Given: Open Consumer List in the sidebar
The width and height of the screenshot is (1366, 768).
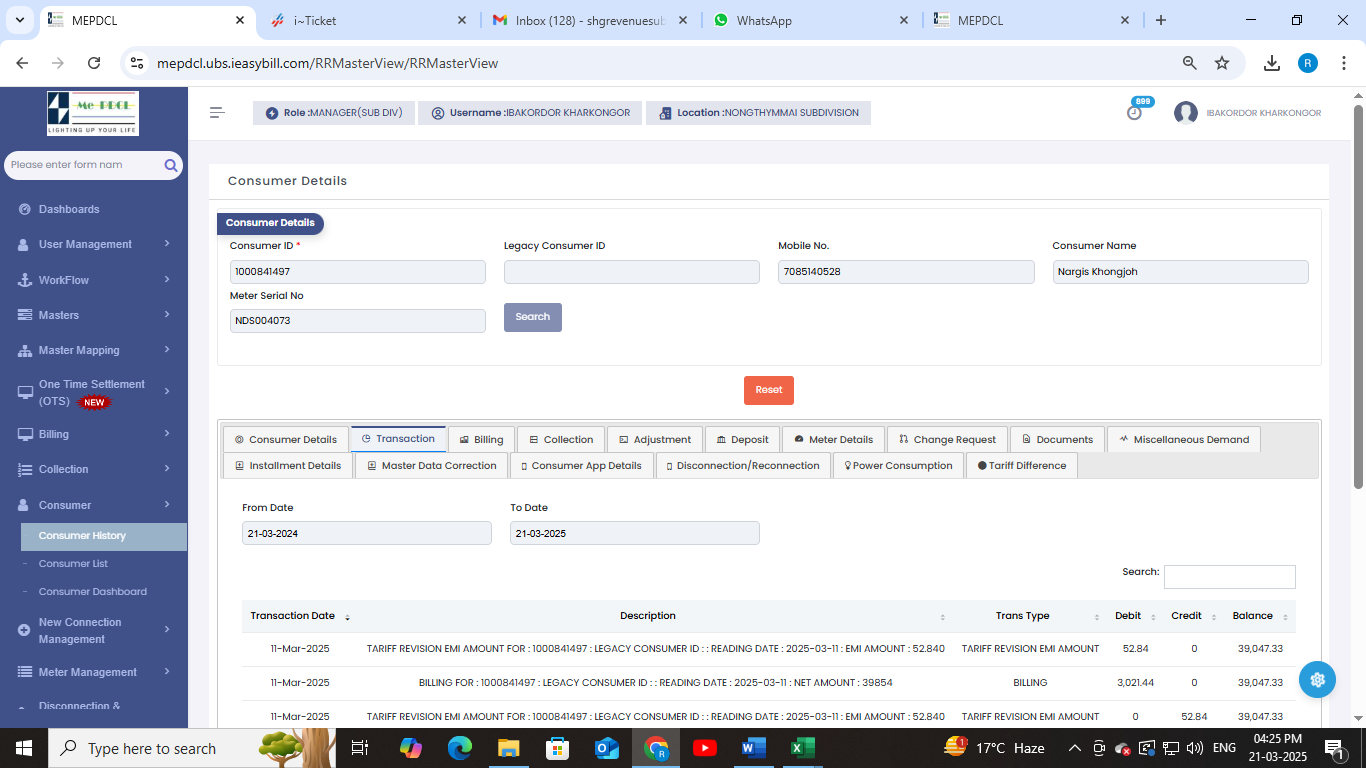Looking at the screenshot, I should click(x=73, y=564).
